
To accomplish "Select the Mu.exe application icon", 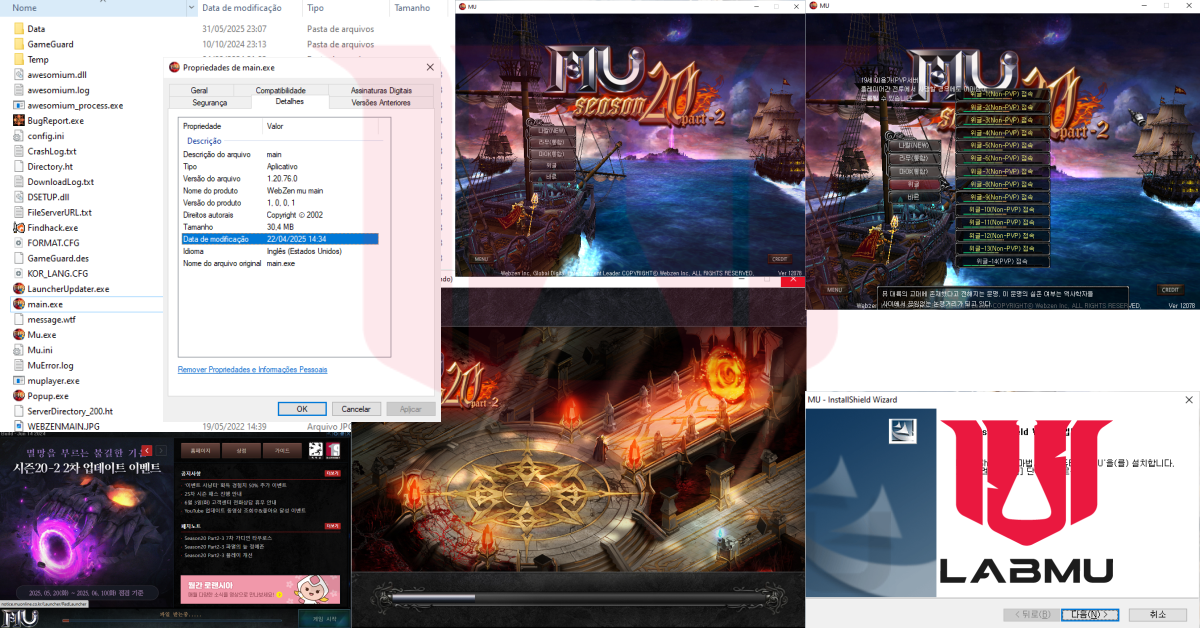I will click(x=19, y=335).
